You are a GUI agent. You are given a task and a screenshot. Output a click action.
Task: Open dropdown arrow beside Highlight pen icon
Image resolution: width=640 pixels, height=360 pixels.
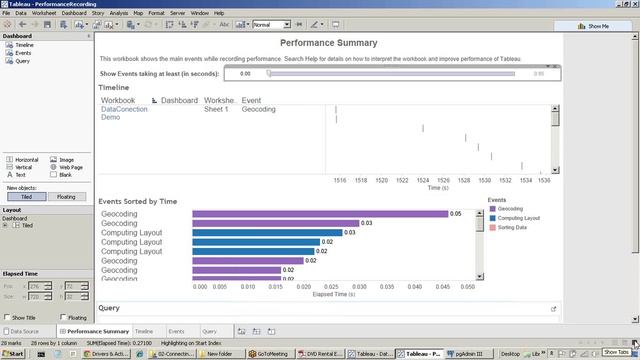[322, 24]
